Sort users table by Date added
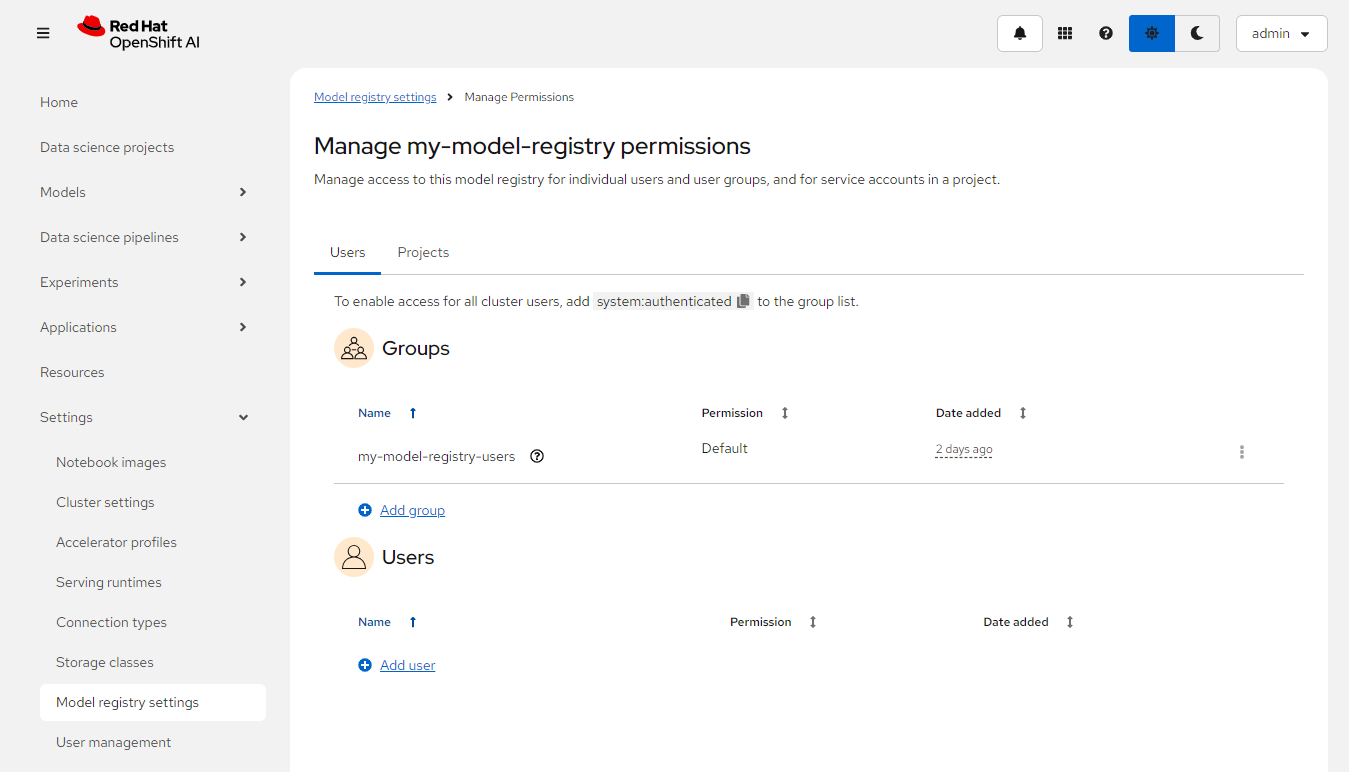The width and height of the screenshot is (1349, 772). pyautogui.click(x=1029, y=622)
